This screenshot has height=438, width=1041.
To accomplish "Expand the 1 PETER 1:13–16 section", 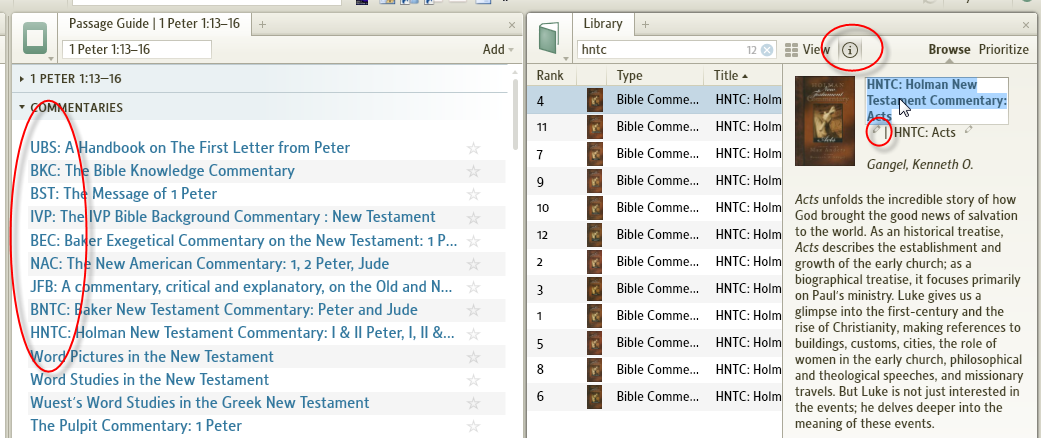I will [x=22, y=79].
